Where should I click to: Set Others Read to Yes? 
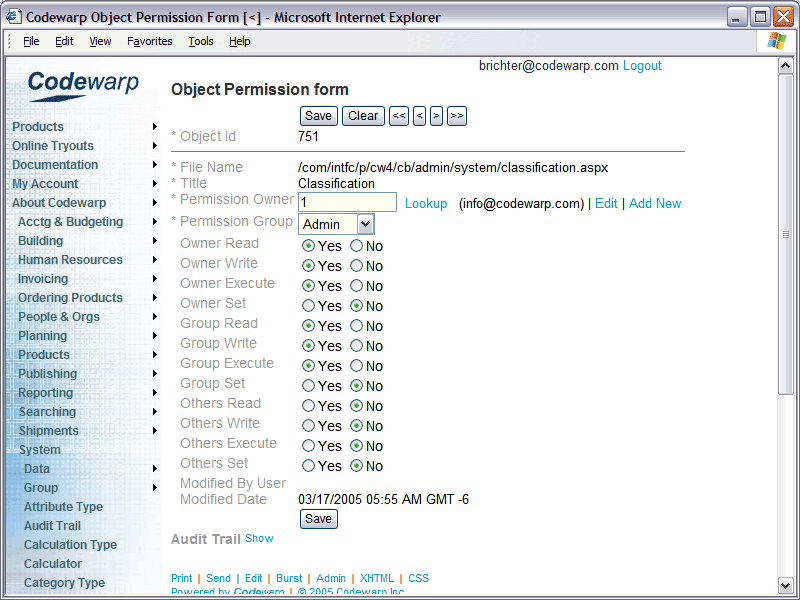308,406
